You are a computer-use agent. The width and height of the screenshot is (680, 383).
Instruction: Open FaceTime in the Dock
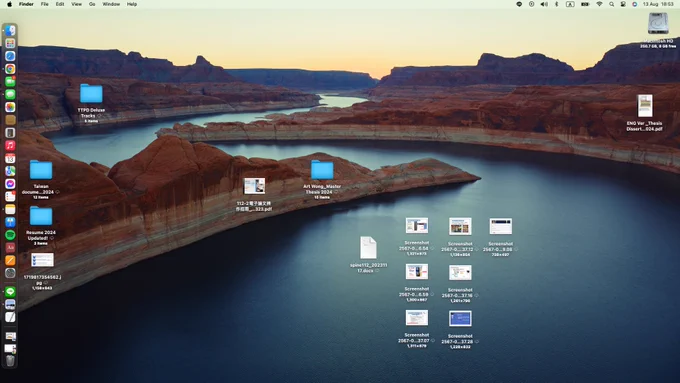tap(10, 82)
